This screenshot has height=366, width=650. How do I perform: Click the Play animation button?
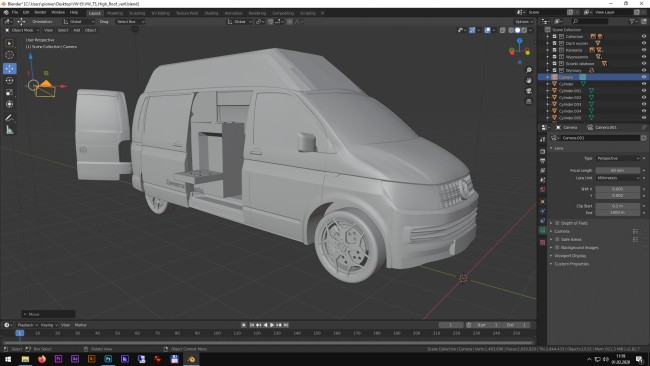point(272,325)
